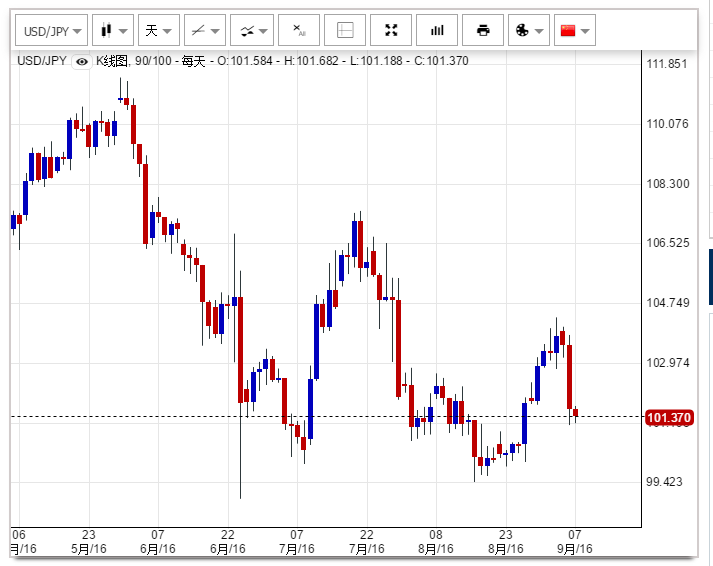Open the Chinese flag language dropdown

575,30
